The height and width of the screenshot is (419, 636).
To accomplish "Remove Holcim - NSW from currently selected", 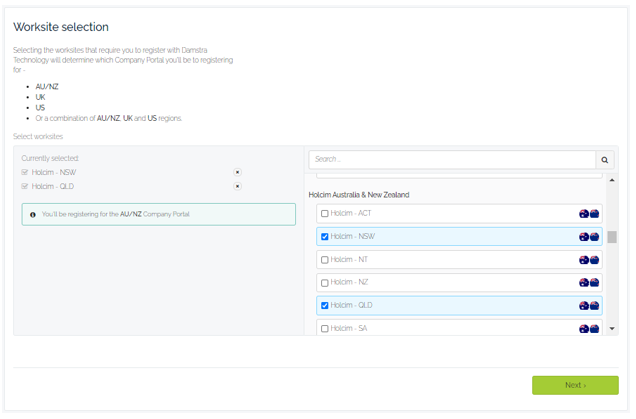I will click(238, 172).
